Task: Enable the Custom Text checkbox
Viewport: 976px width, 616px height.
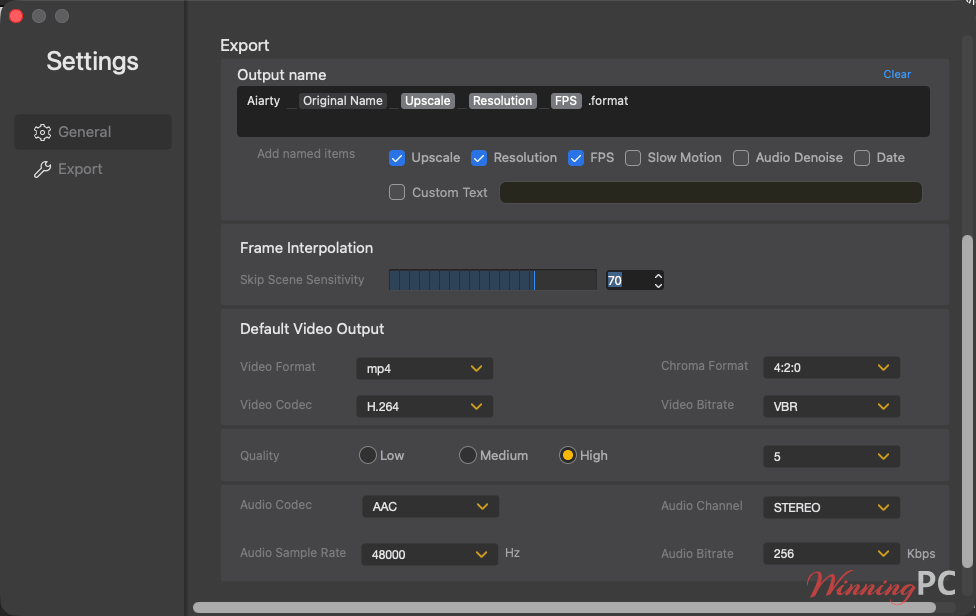Action: [x=397, y=192]
